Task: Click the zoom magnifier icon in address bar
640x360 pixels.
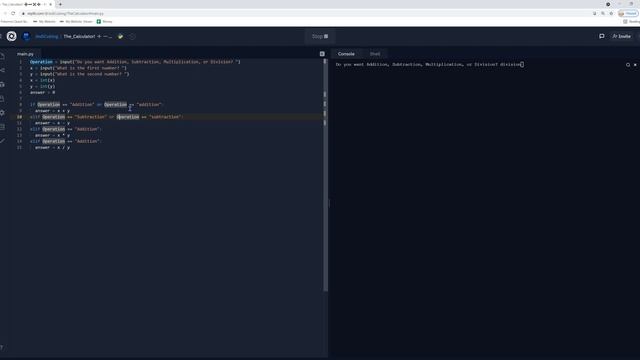Action: [x=603, y=13]
